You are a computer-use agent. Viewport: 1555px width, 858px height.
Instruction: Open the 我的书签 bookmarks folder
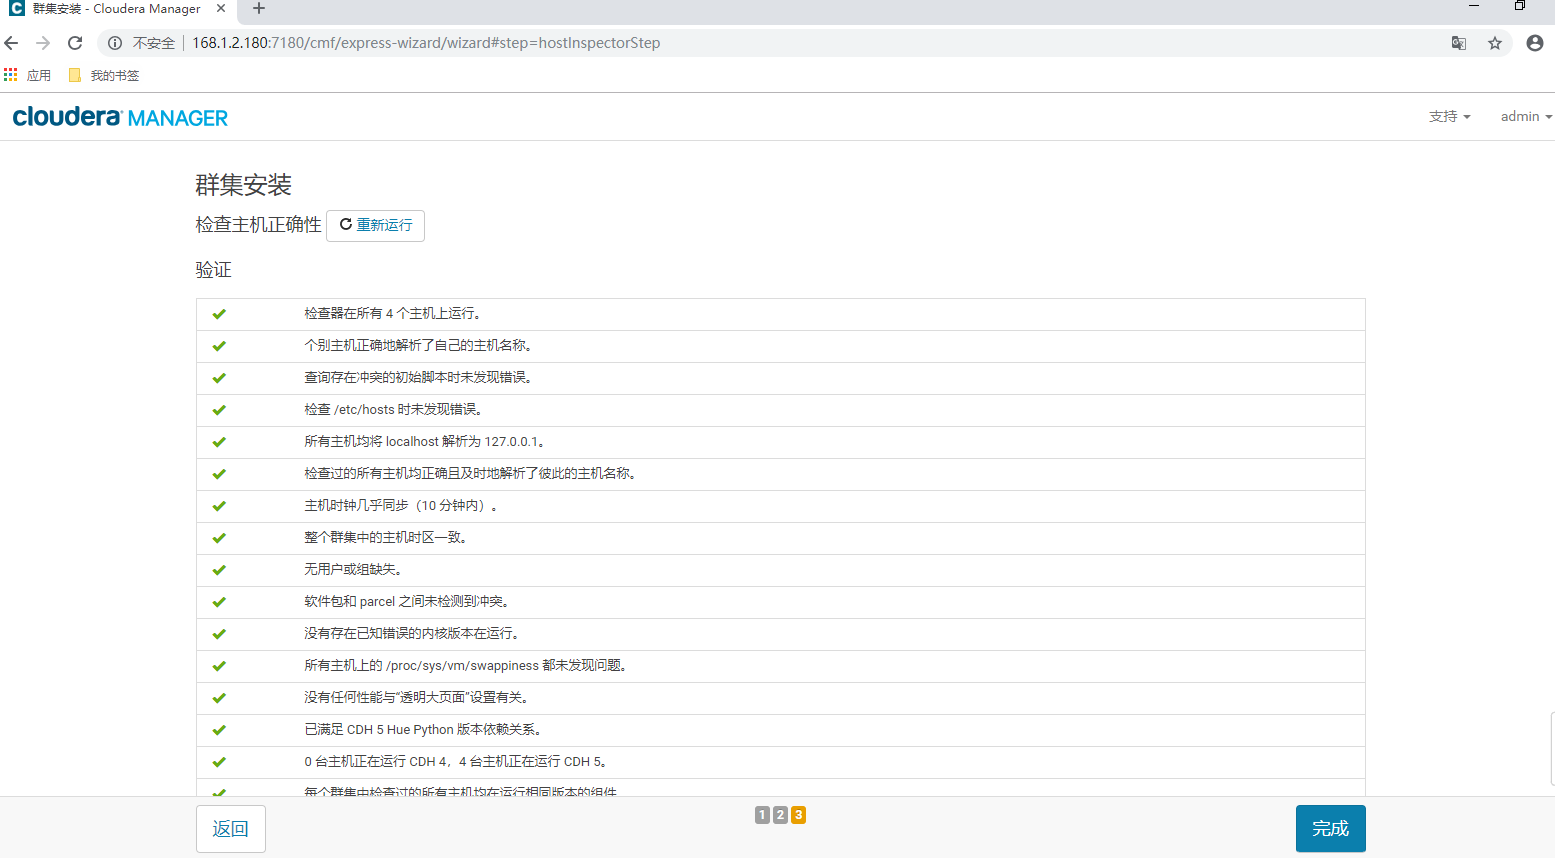tap(104, 75)
